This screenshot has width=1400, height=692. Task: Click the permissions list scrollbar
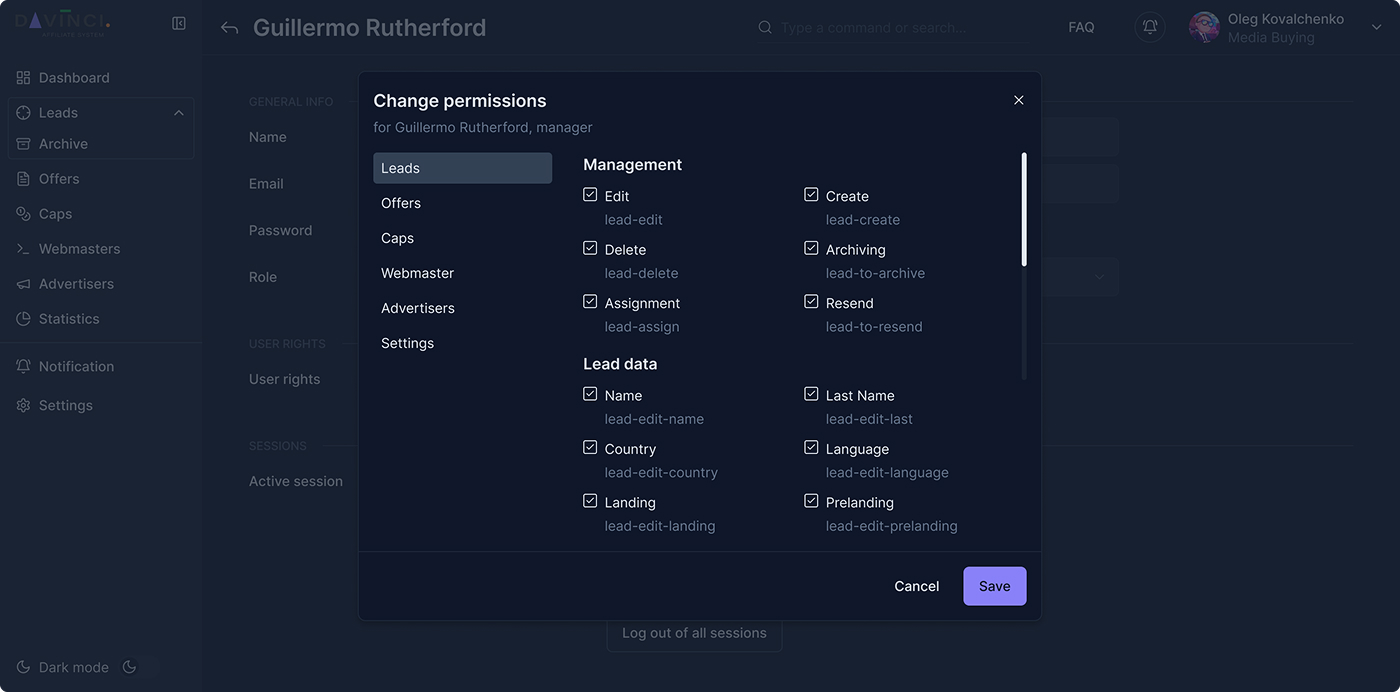(1023, 210)
